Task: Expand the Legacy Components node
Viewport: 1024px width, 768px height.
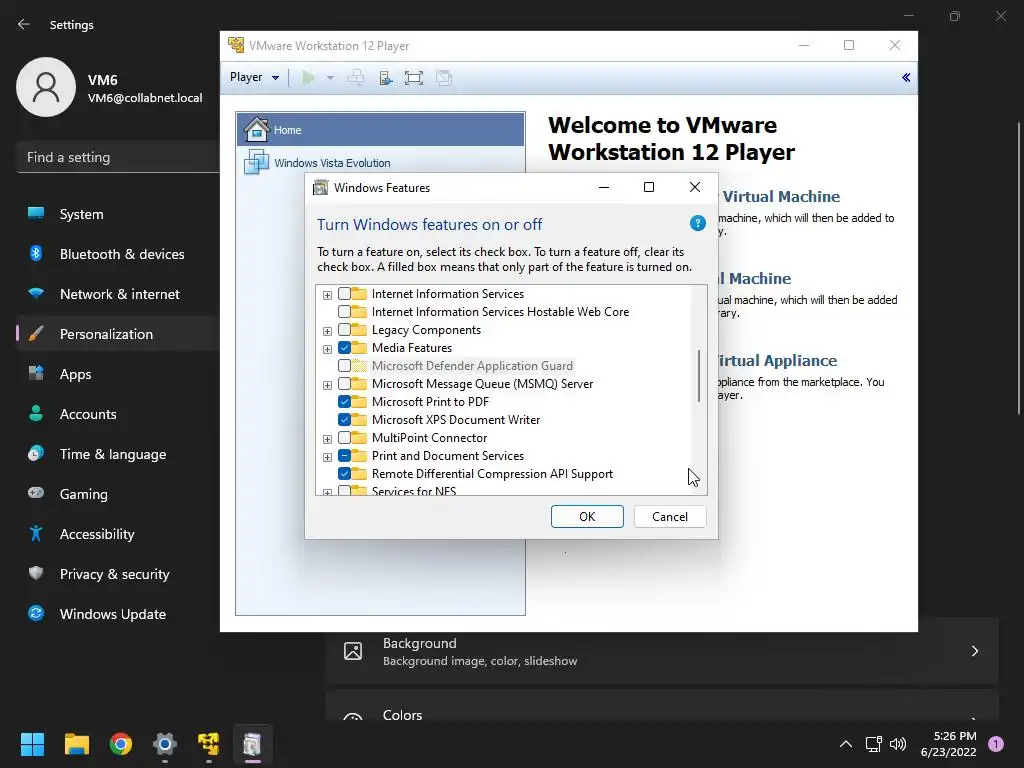Action: [327, 331]
